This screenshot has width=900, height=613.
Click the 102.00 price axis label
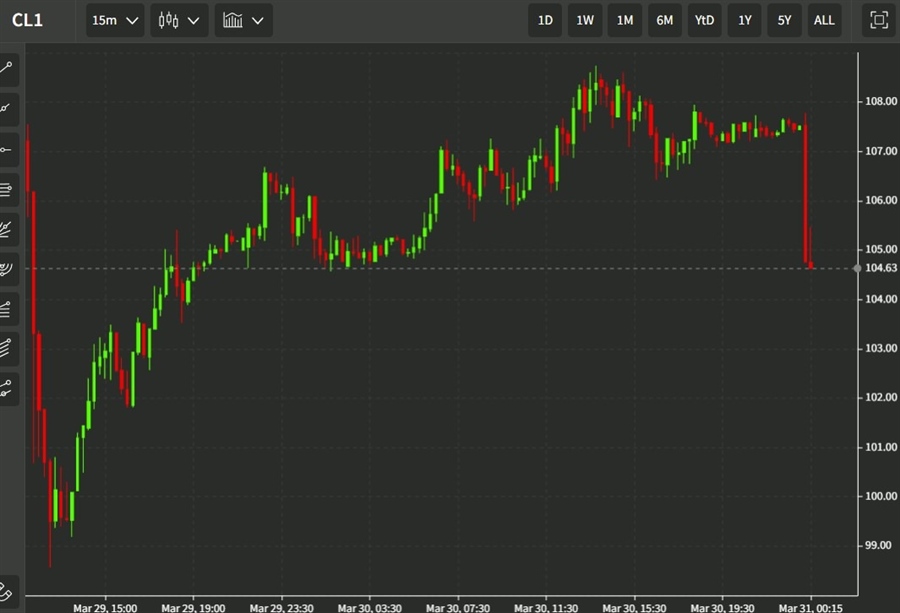click(x=880, y=397)
